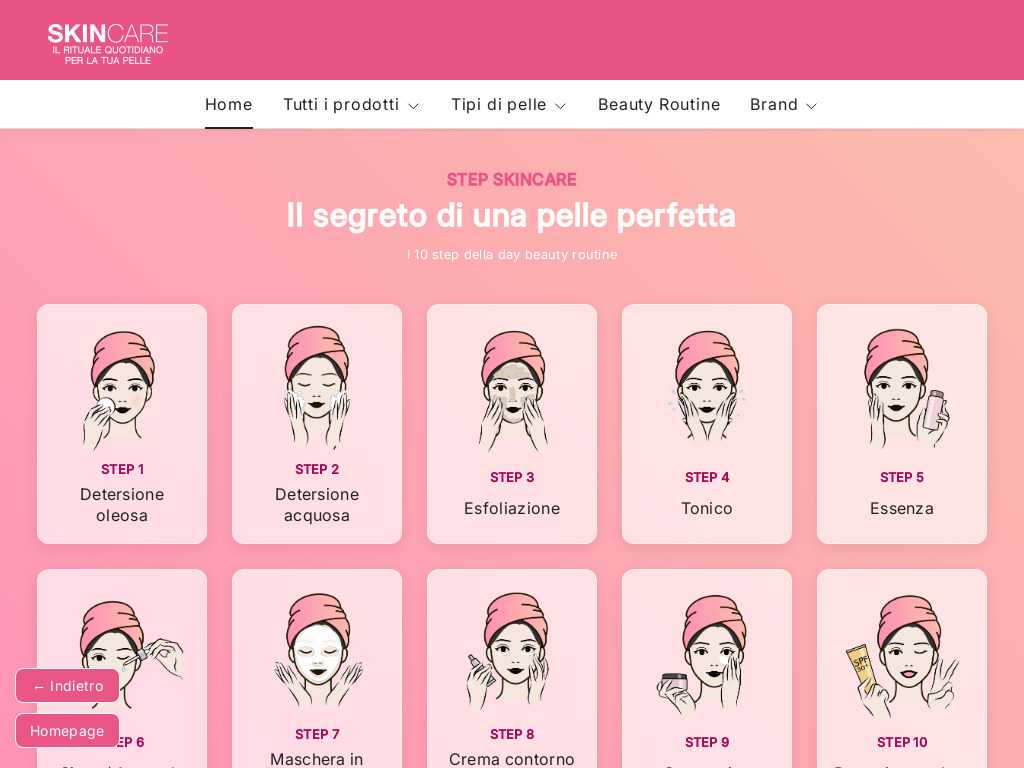
Task: Click the Homepage button
Action: click(x=67, y=731)
